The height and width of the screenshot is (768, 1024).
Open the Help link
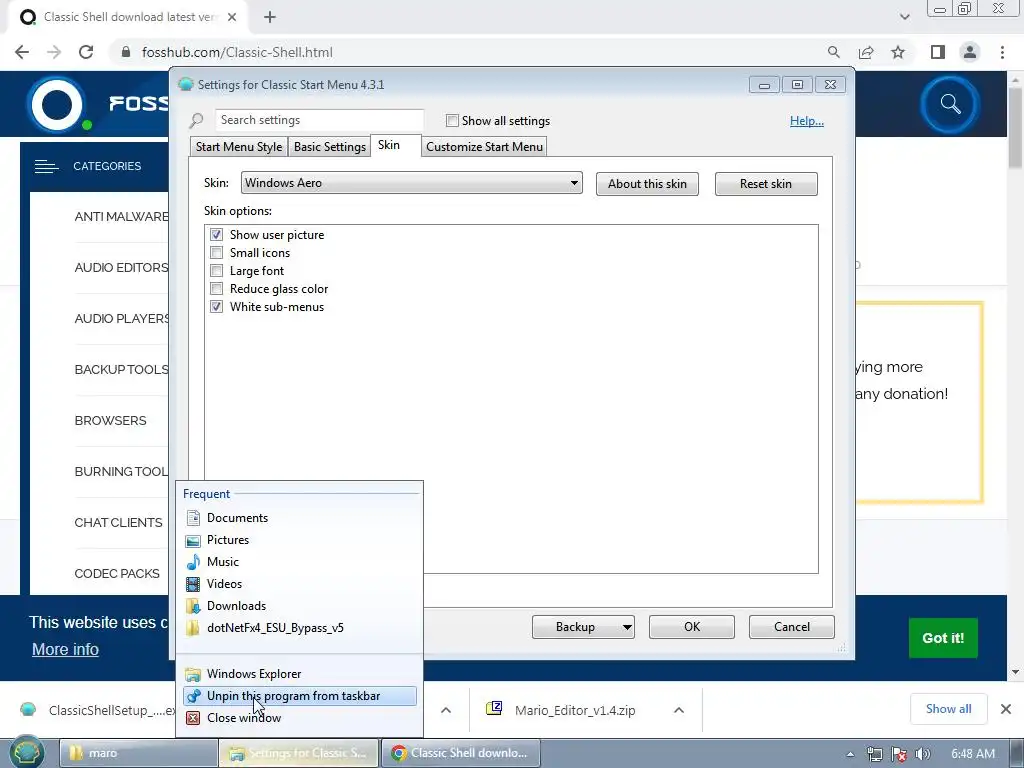pyautogui.click(x=807, y=121)
